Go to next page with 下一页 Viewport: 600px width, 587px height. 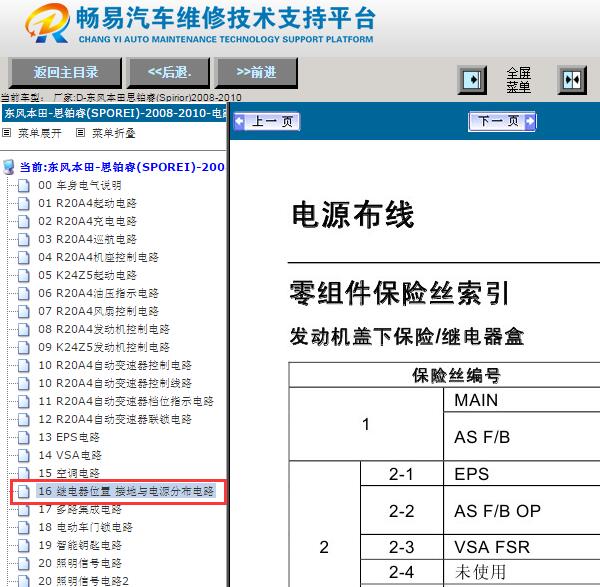click(x=502, y=122)
